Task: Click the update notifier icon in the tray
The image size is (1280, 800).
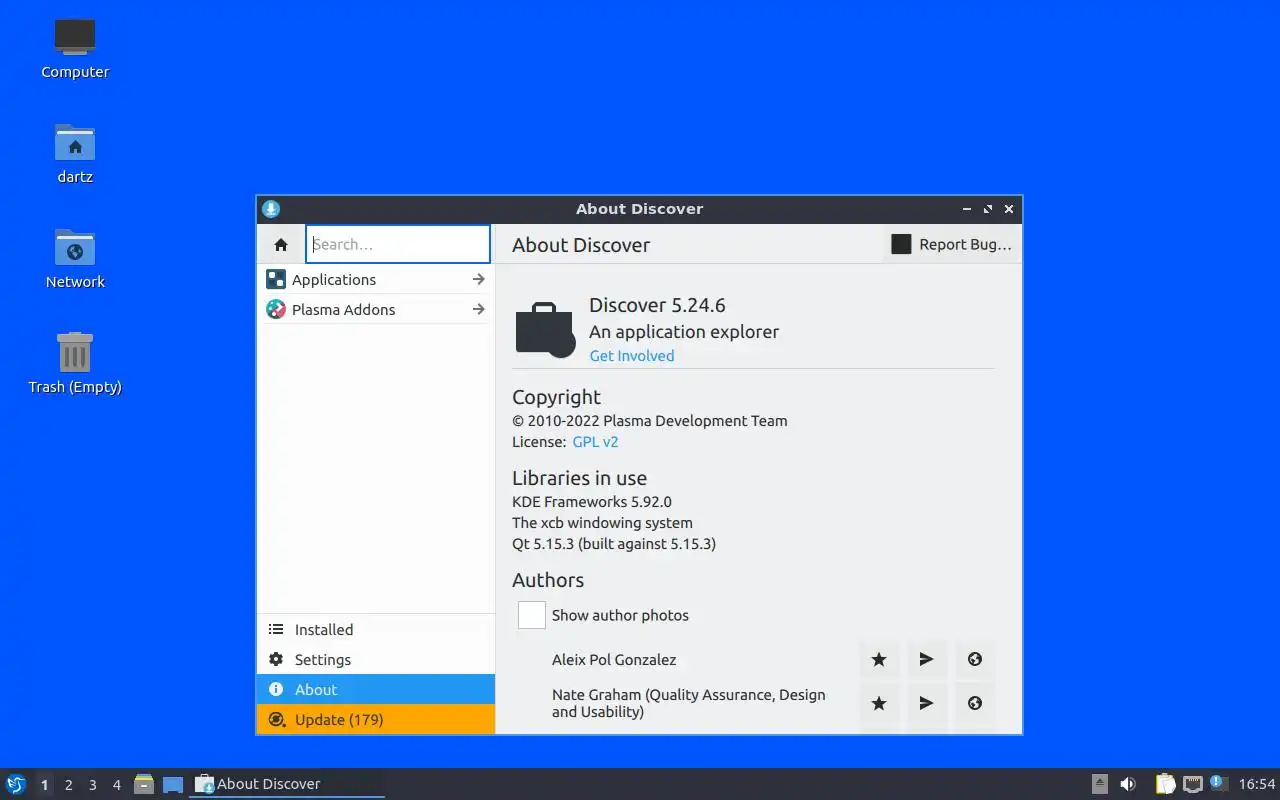Action: tap(1218, 783)
